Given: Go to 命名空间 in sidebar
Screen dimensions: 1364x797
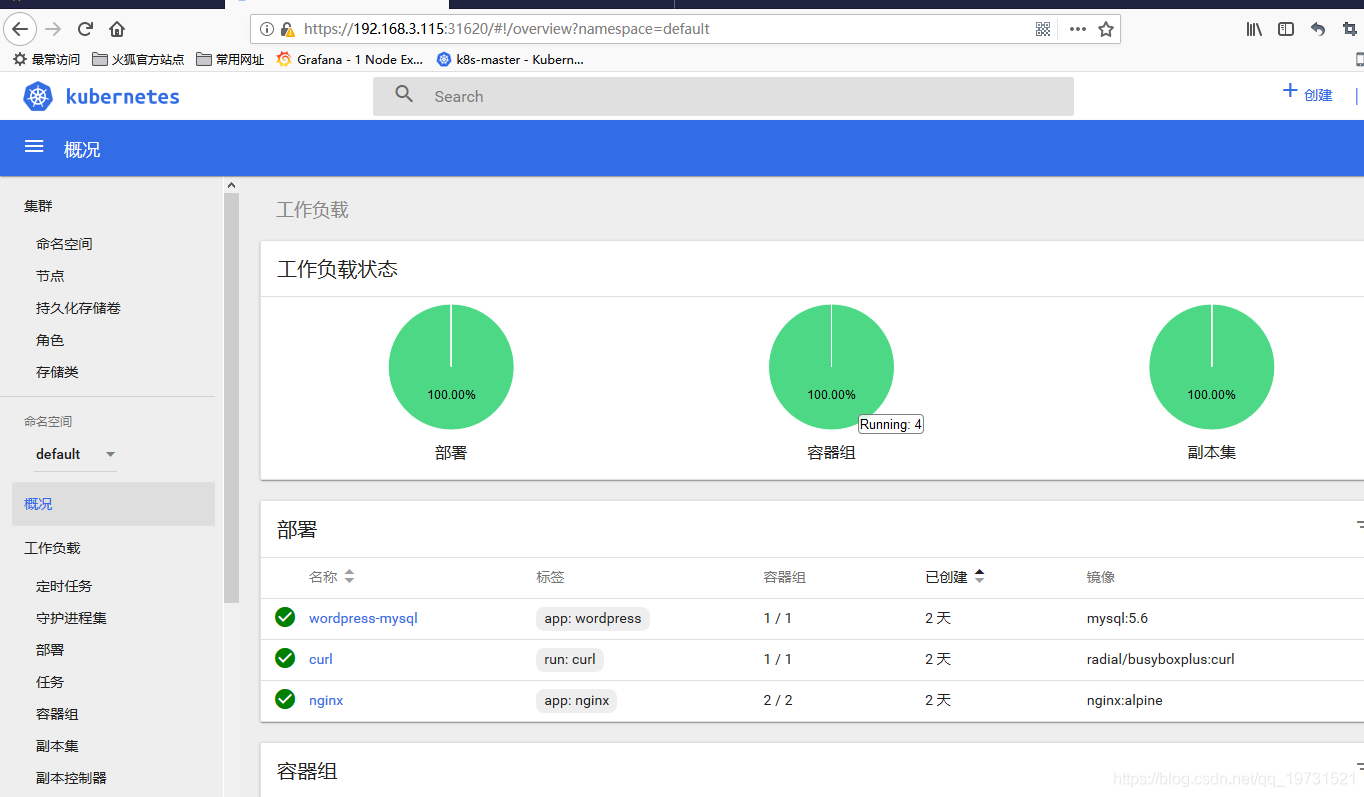Looking at the screenshot, I should 64,244.
